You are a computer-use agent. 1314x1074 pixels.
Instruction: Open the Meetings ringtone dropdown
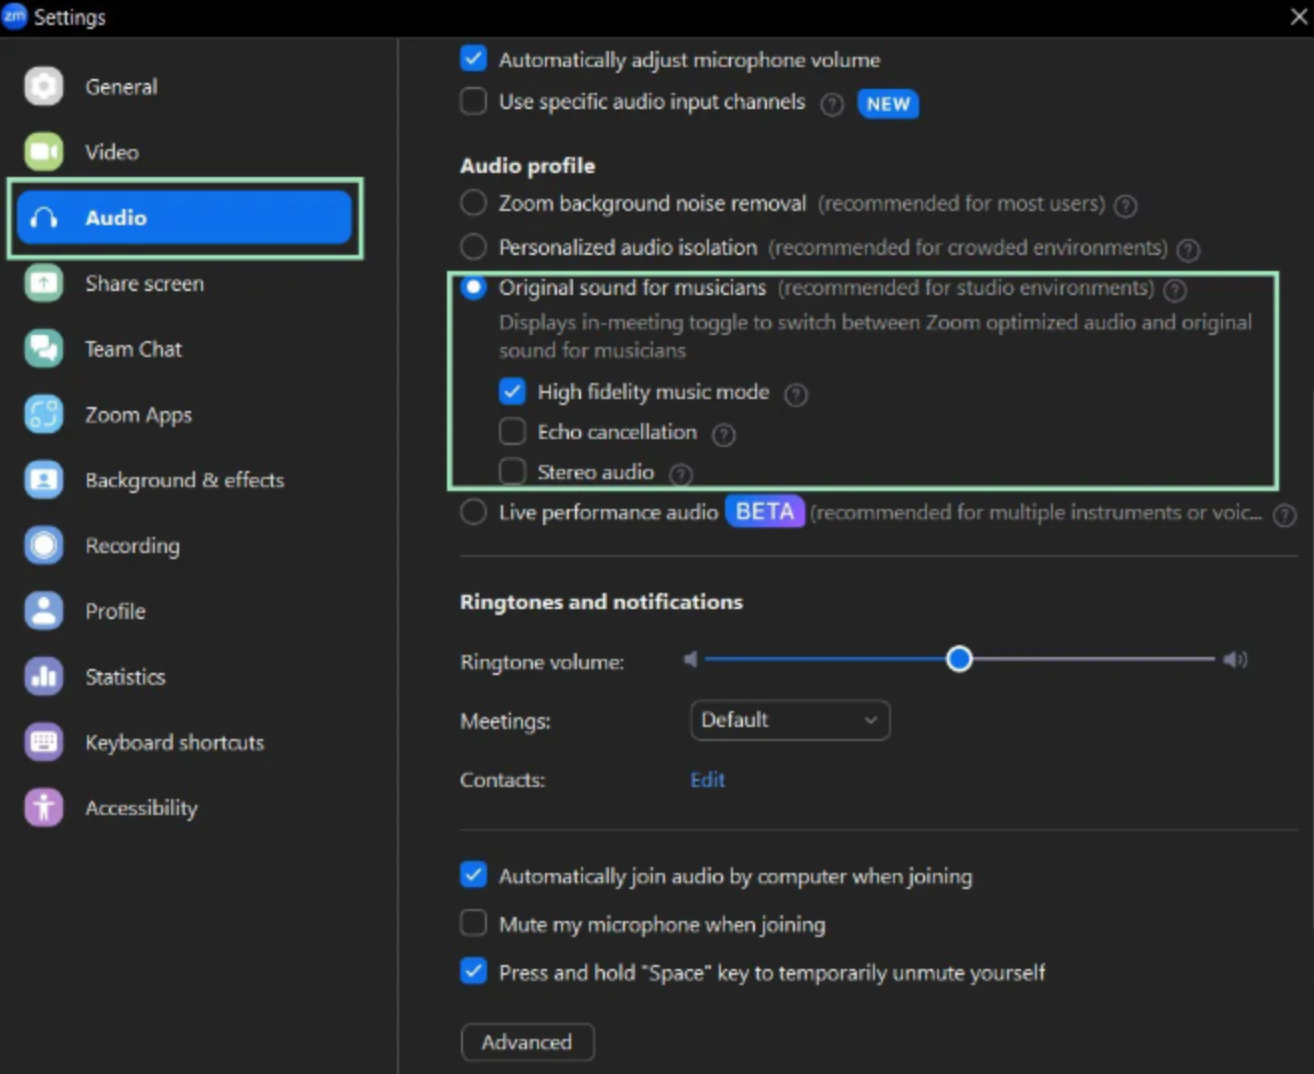tap(789, 720)
